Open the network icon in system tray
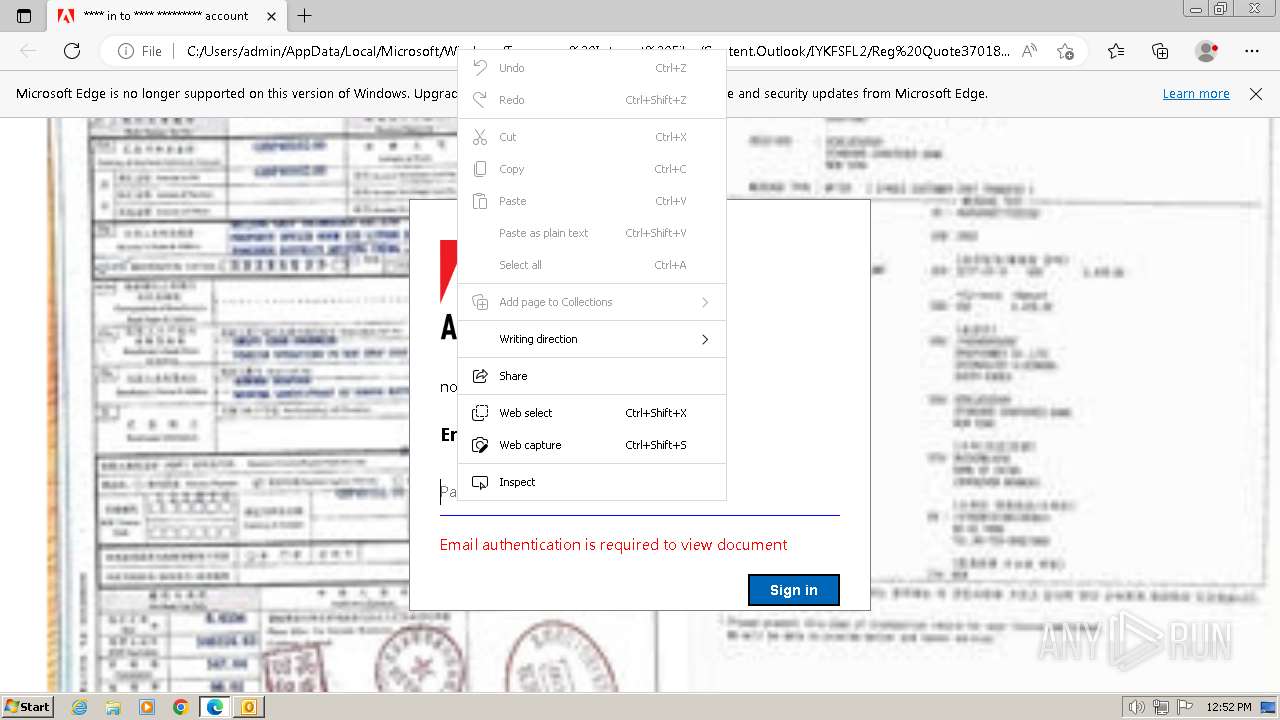The height and width of the screenshot is (720, 1280). pyautogui.click(x=1161, y=707)
